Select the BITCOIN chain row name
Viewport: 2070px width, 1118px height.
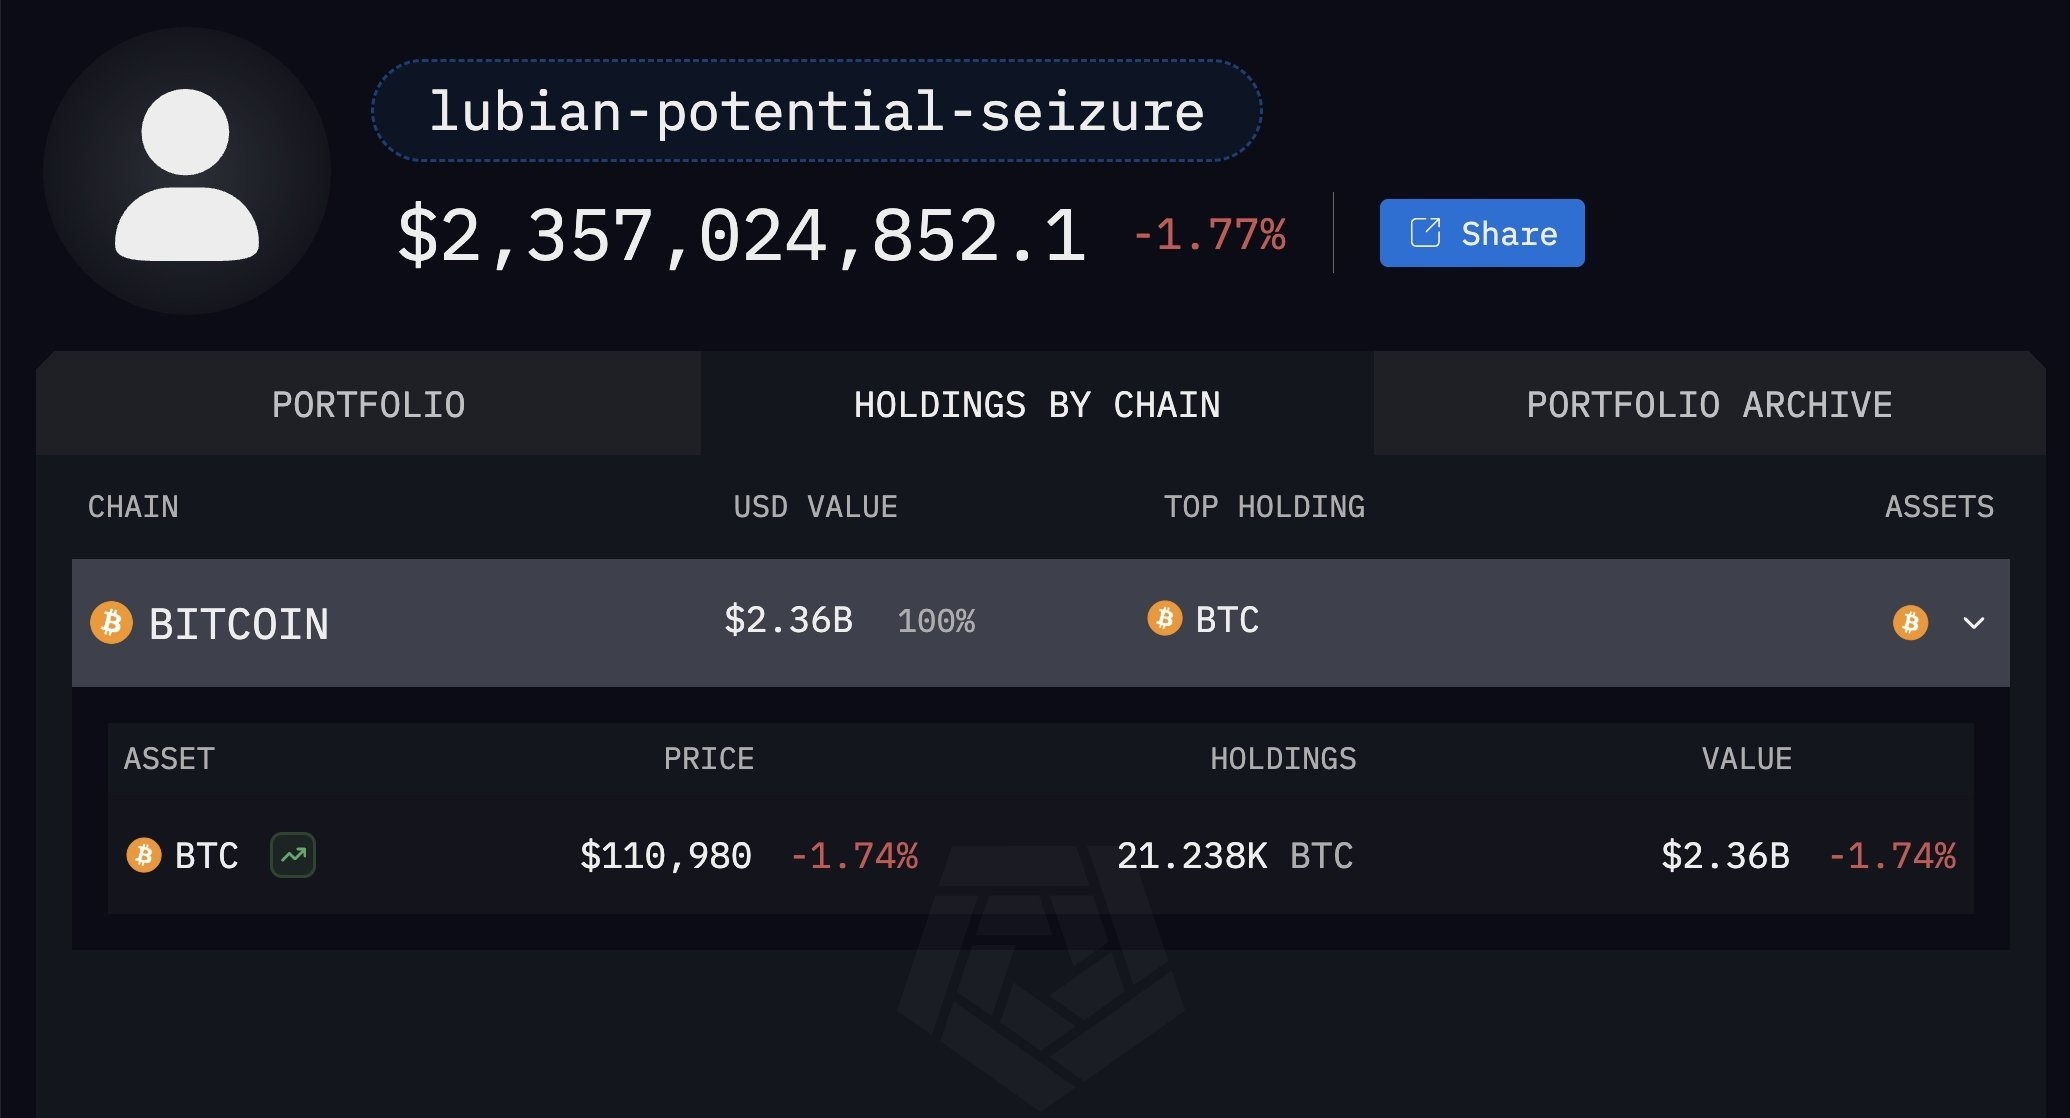coord(239,624)
